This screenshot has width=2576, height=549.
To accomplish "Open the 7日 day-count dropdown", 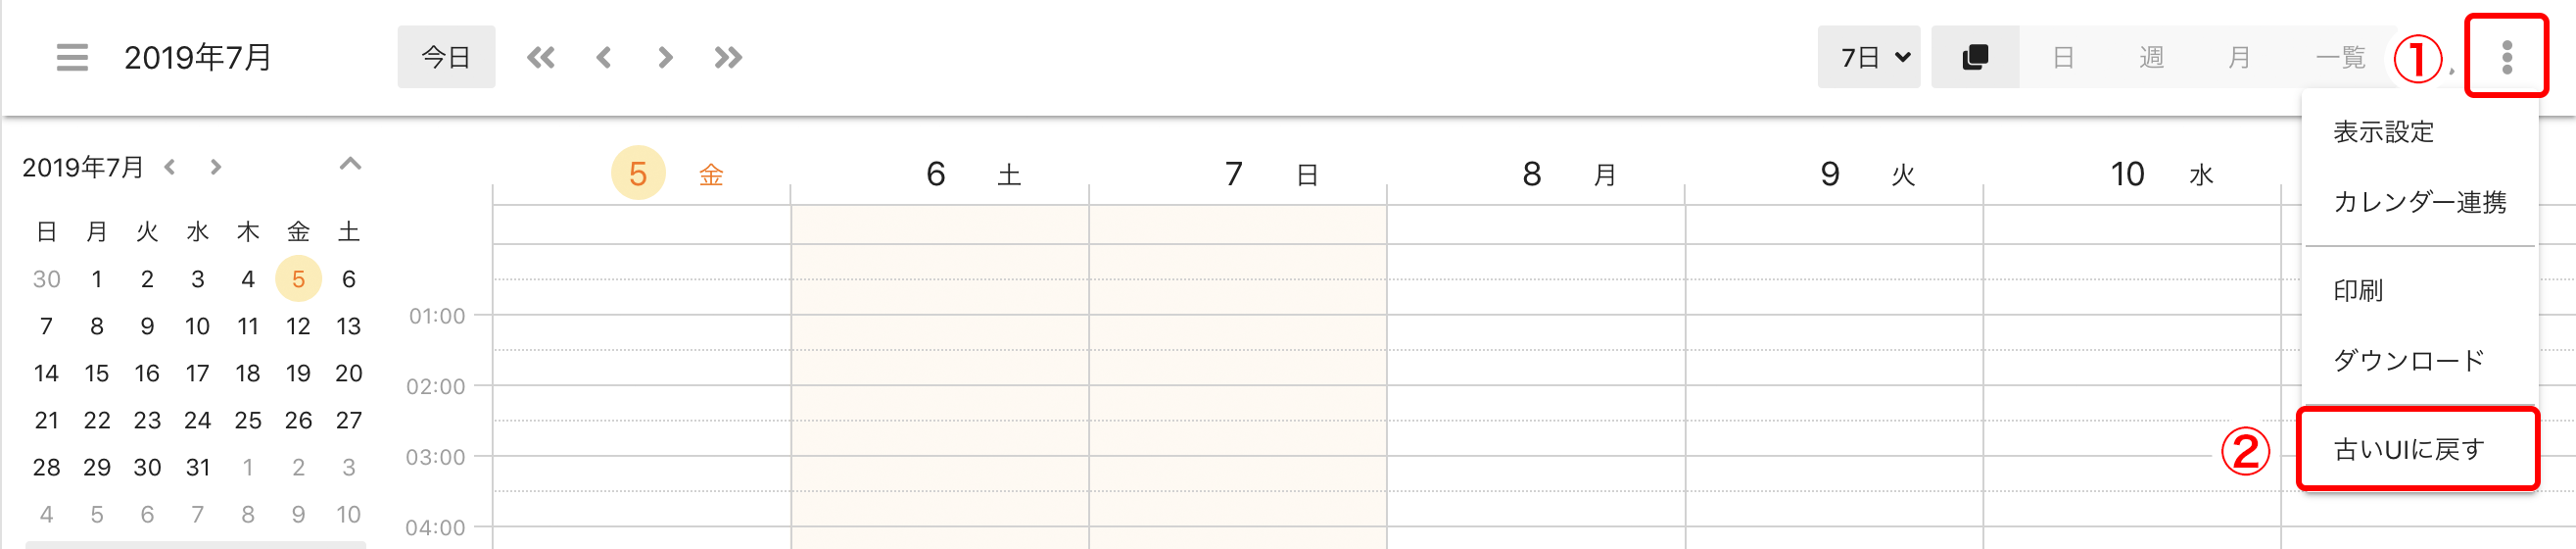I will tap(1869, 57).
